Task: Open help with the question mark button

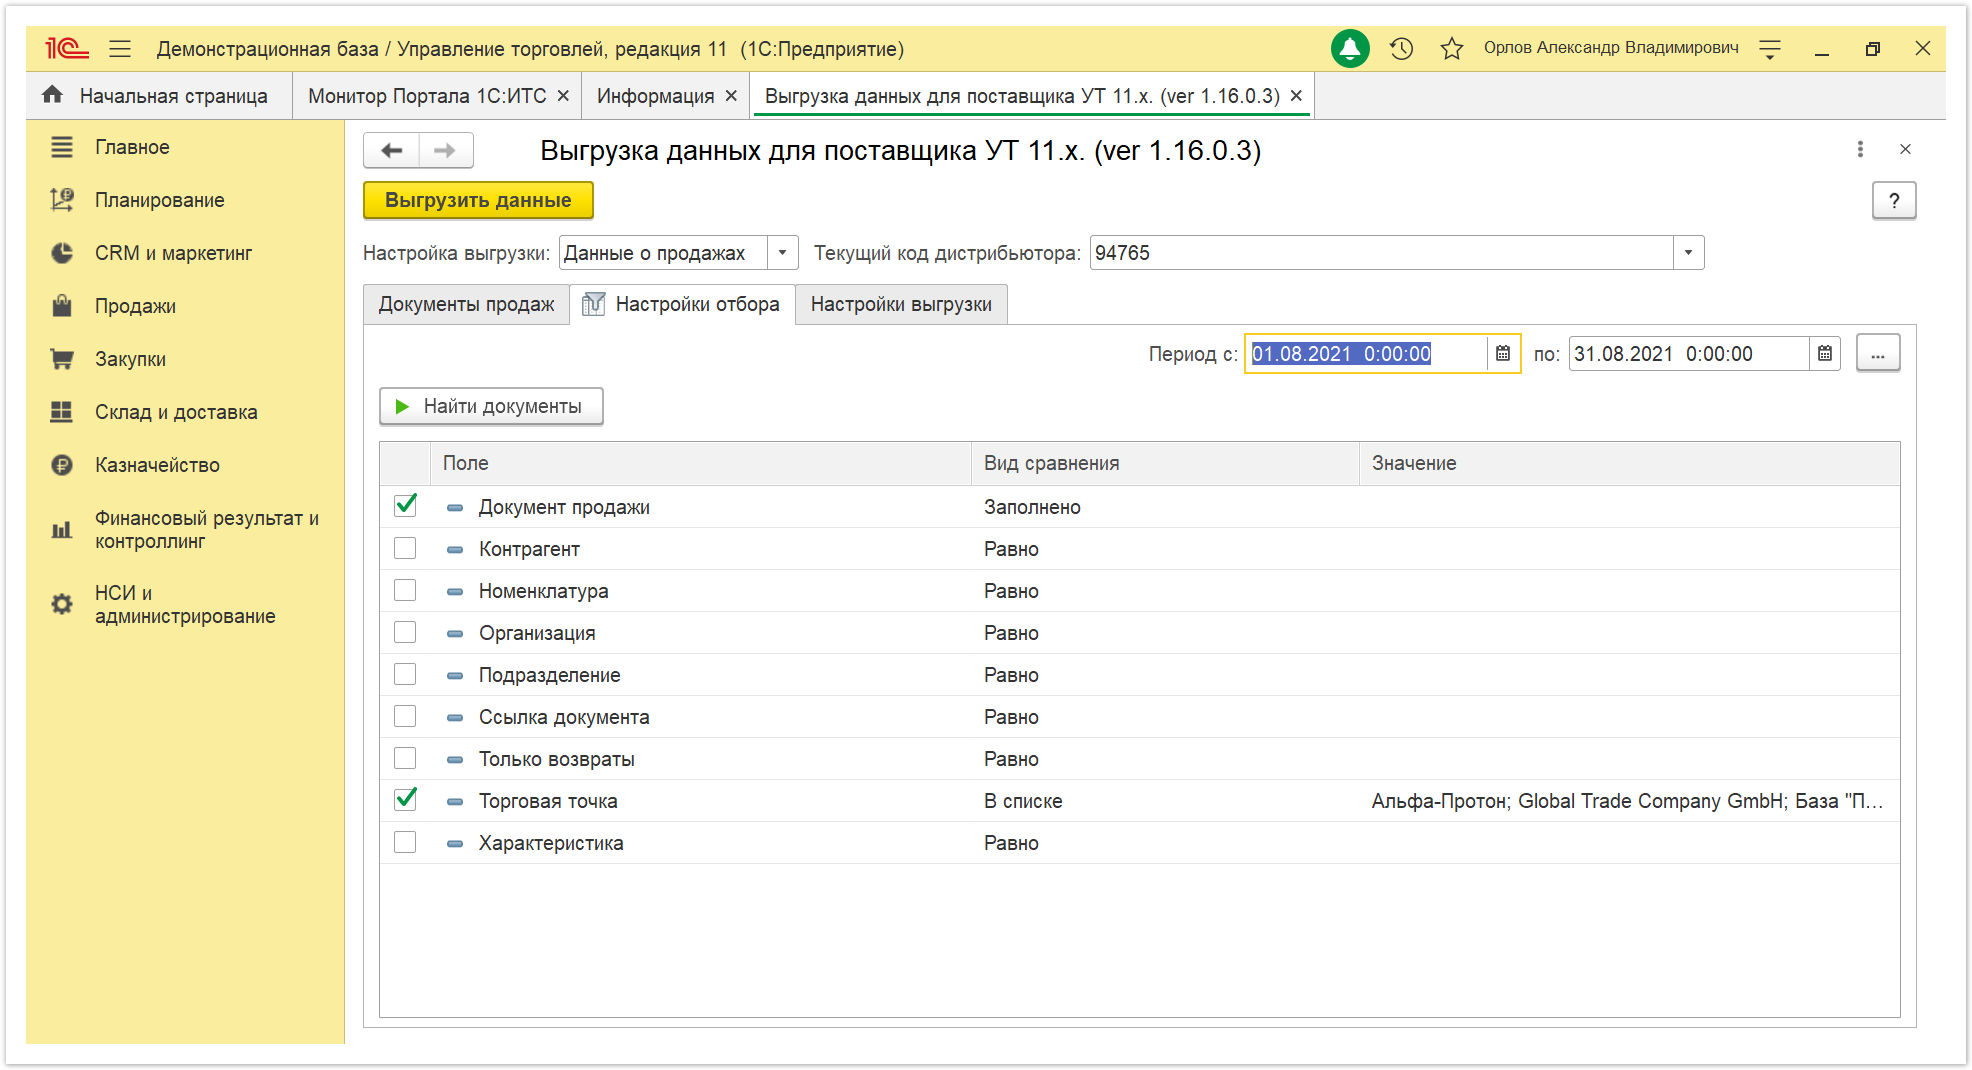Action: [x=1894, y=201]
